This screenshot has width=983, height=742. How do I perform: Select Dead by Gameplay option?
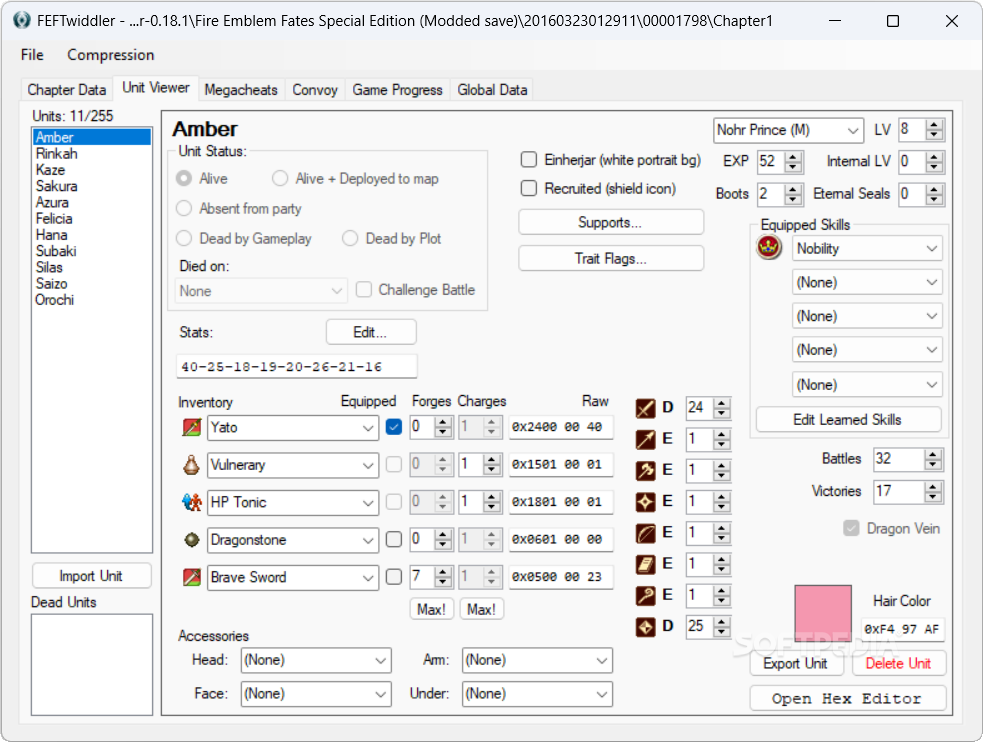(184, 238)
